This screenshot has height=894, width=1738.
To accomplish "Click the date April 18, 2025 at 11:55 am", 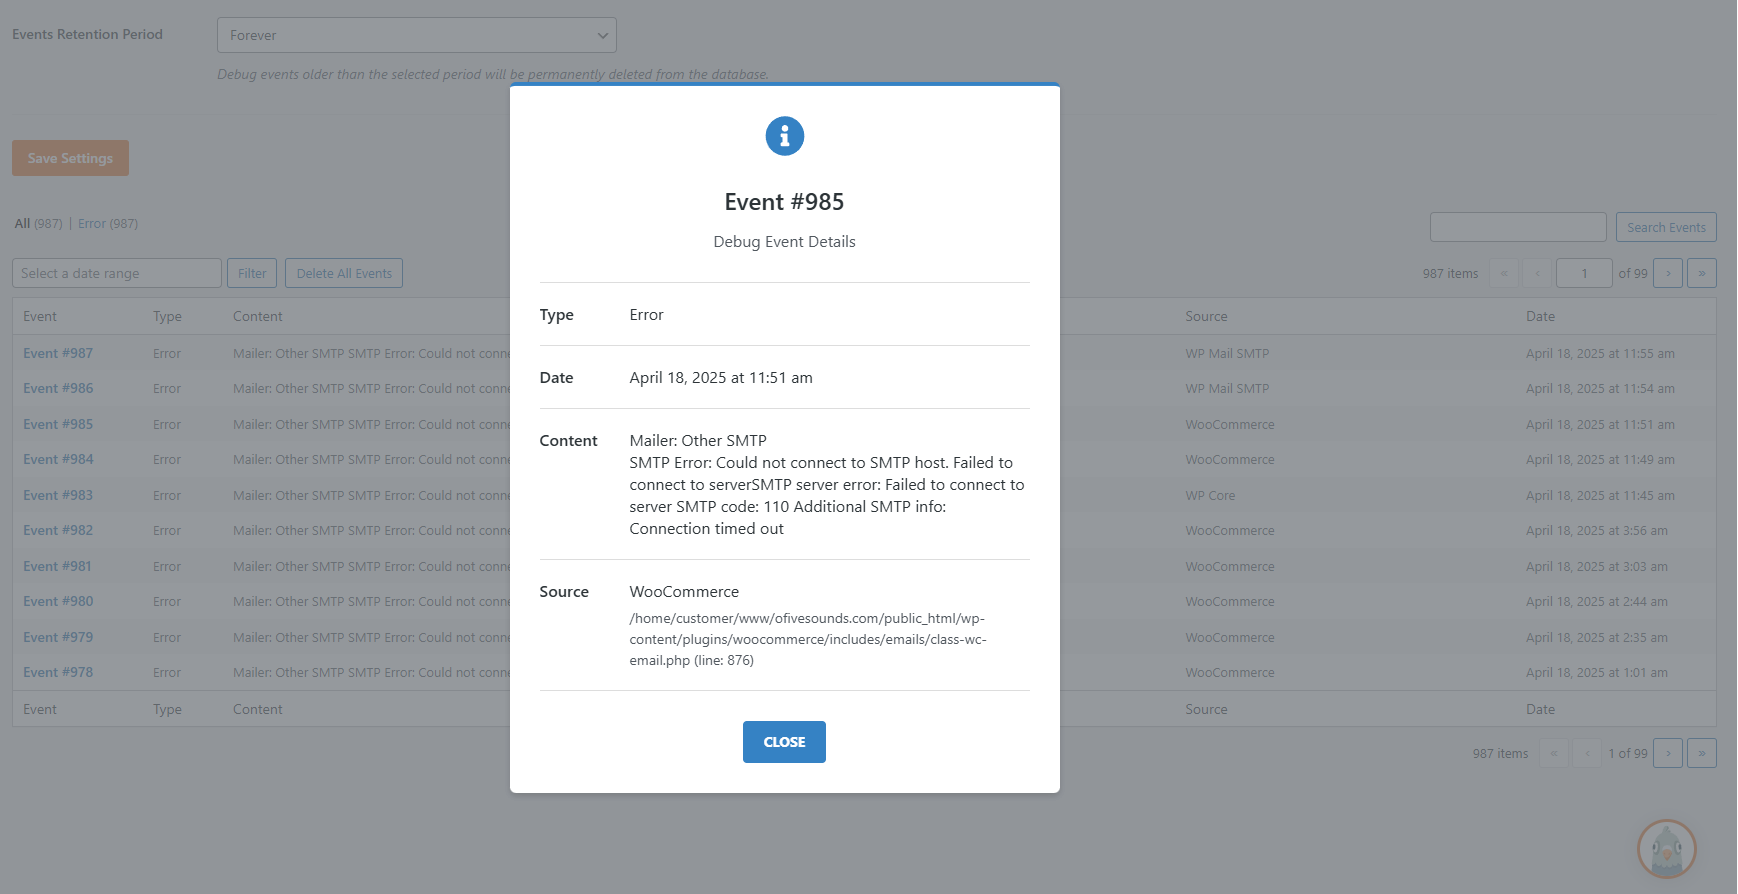I will [1600, 353].
